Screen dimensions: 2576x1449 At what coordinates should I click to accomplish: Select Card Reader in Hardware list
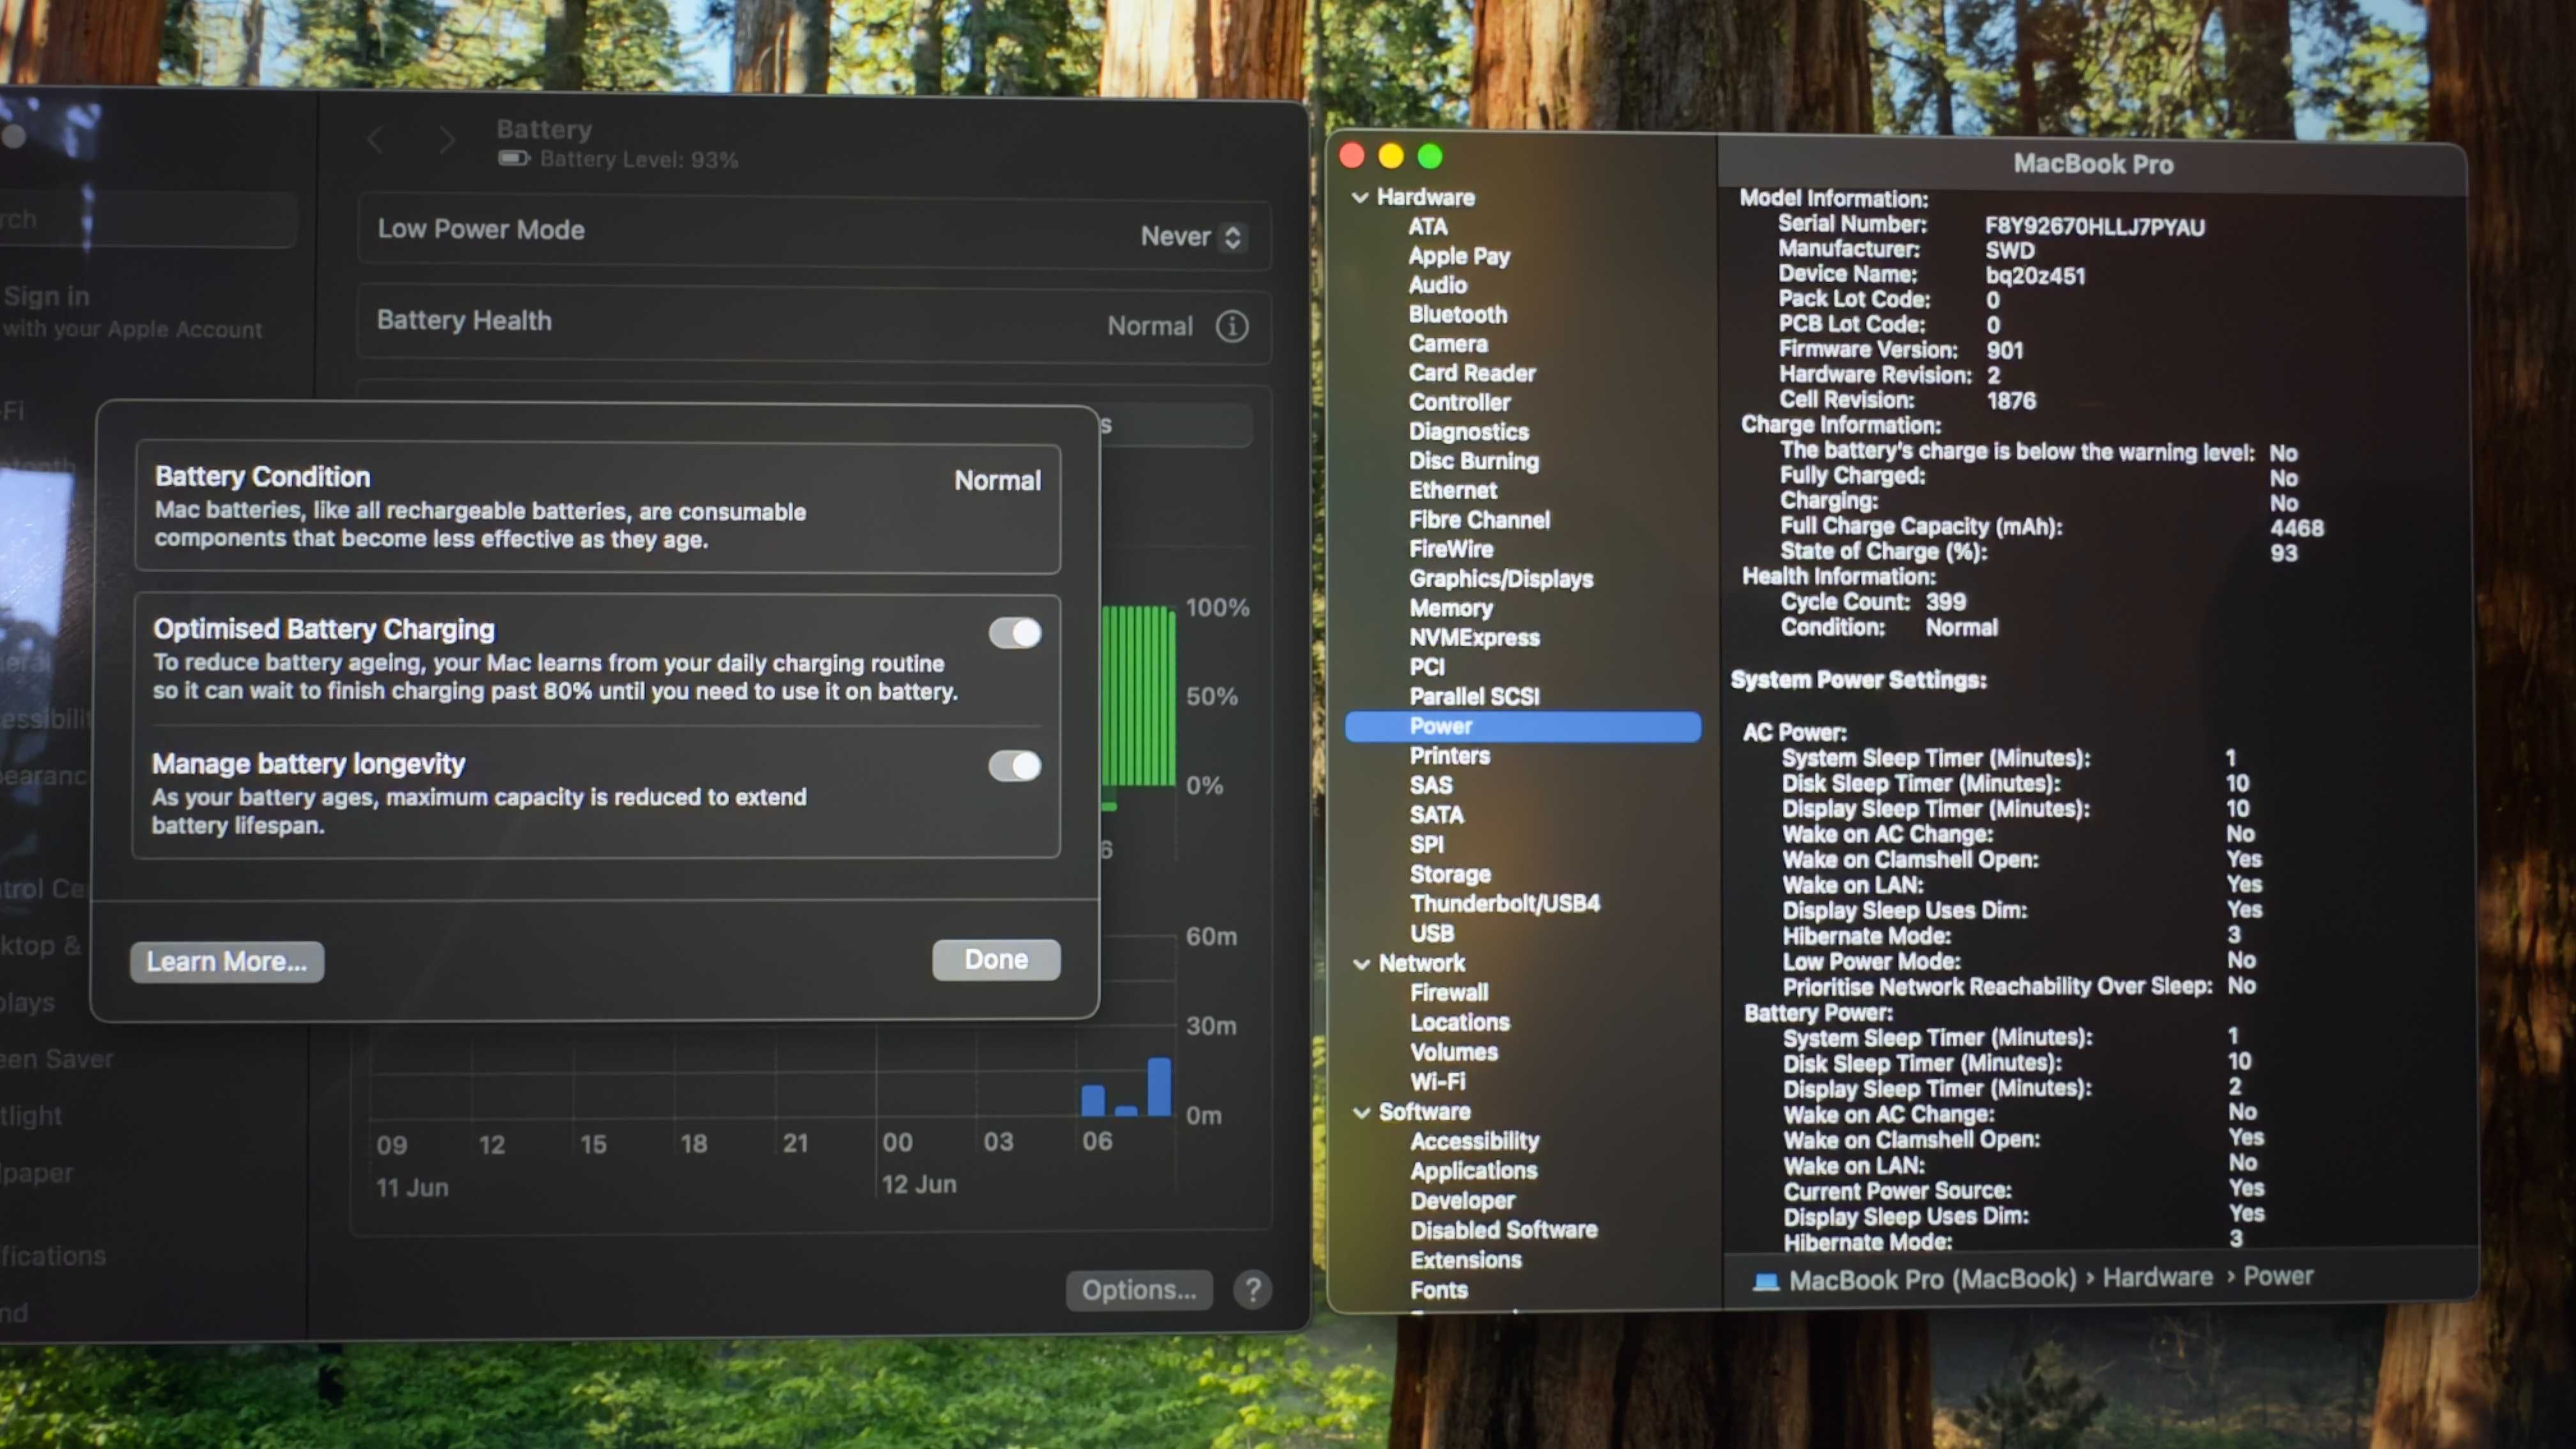point(1472,373)
